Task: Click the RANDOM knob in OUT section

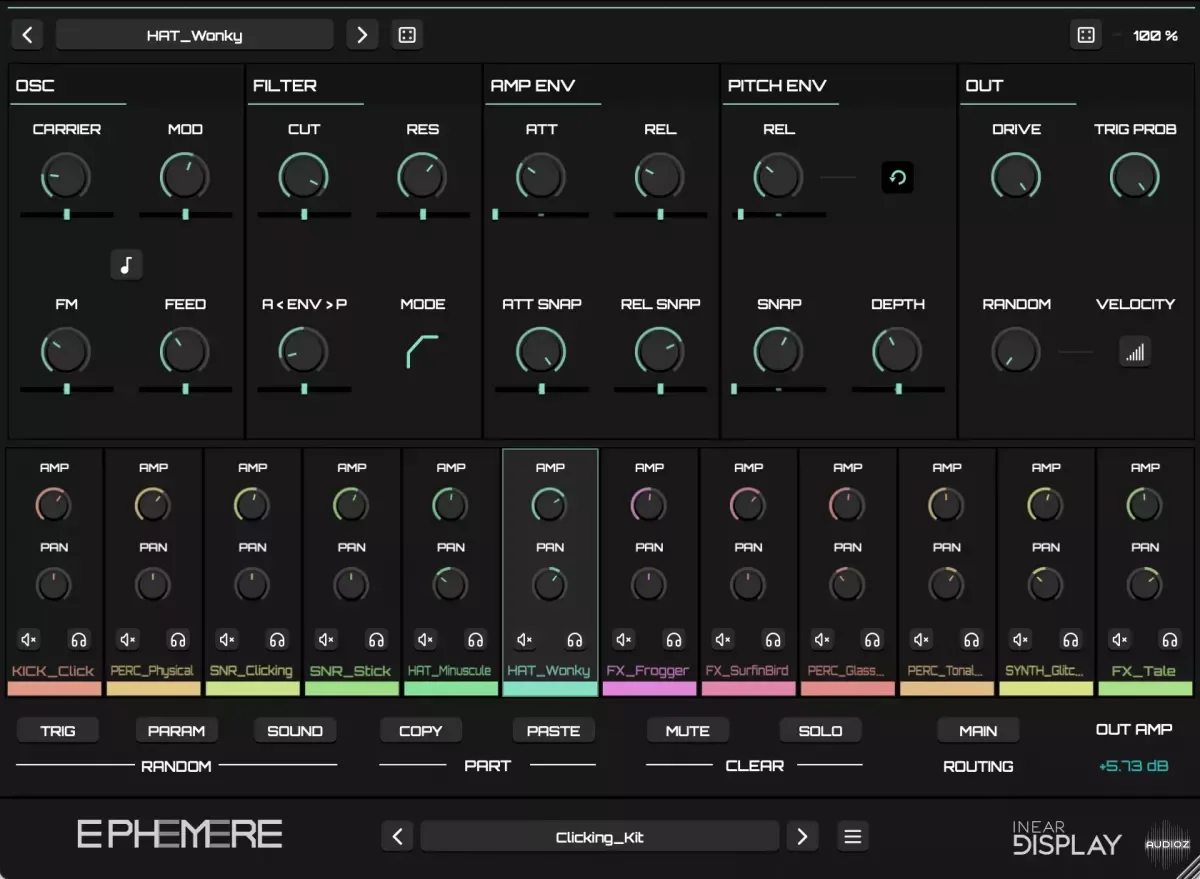Action: click(1016, 352)
